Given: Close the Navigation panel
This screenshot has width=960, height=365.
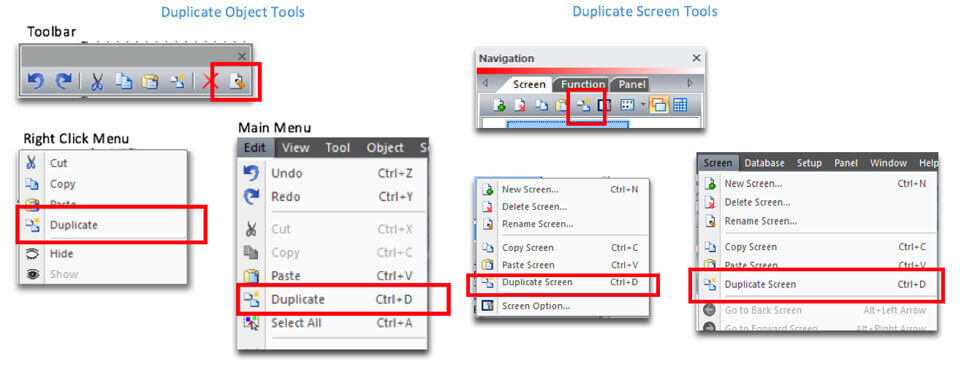Looking at the screenshot, I should pyautogui.click(x=696, y=58).
